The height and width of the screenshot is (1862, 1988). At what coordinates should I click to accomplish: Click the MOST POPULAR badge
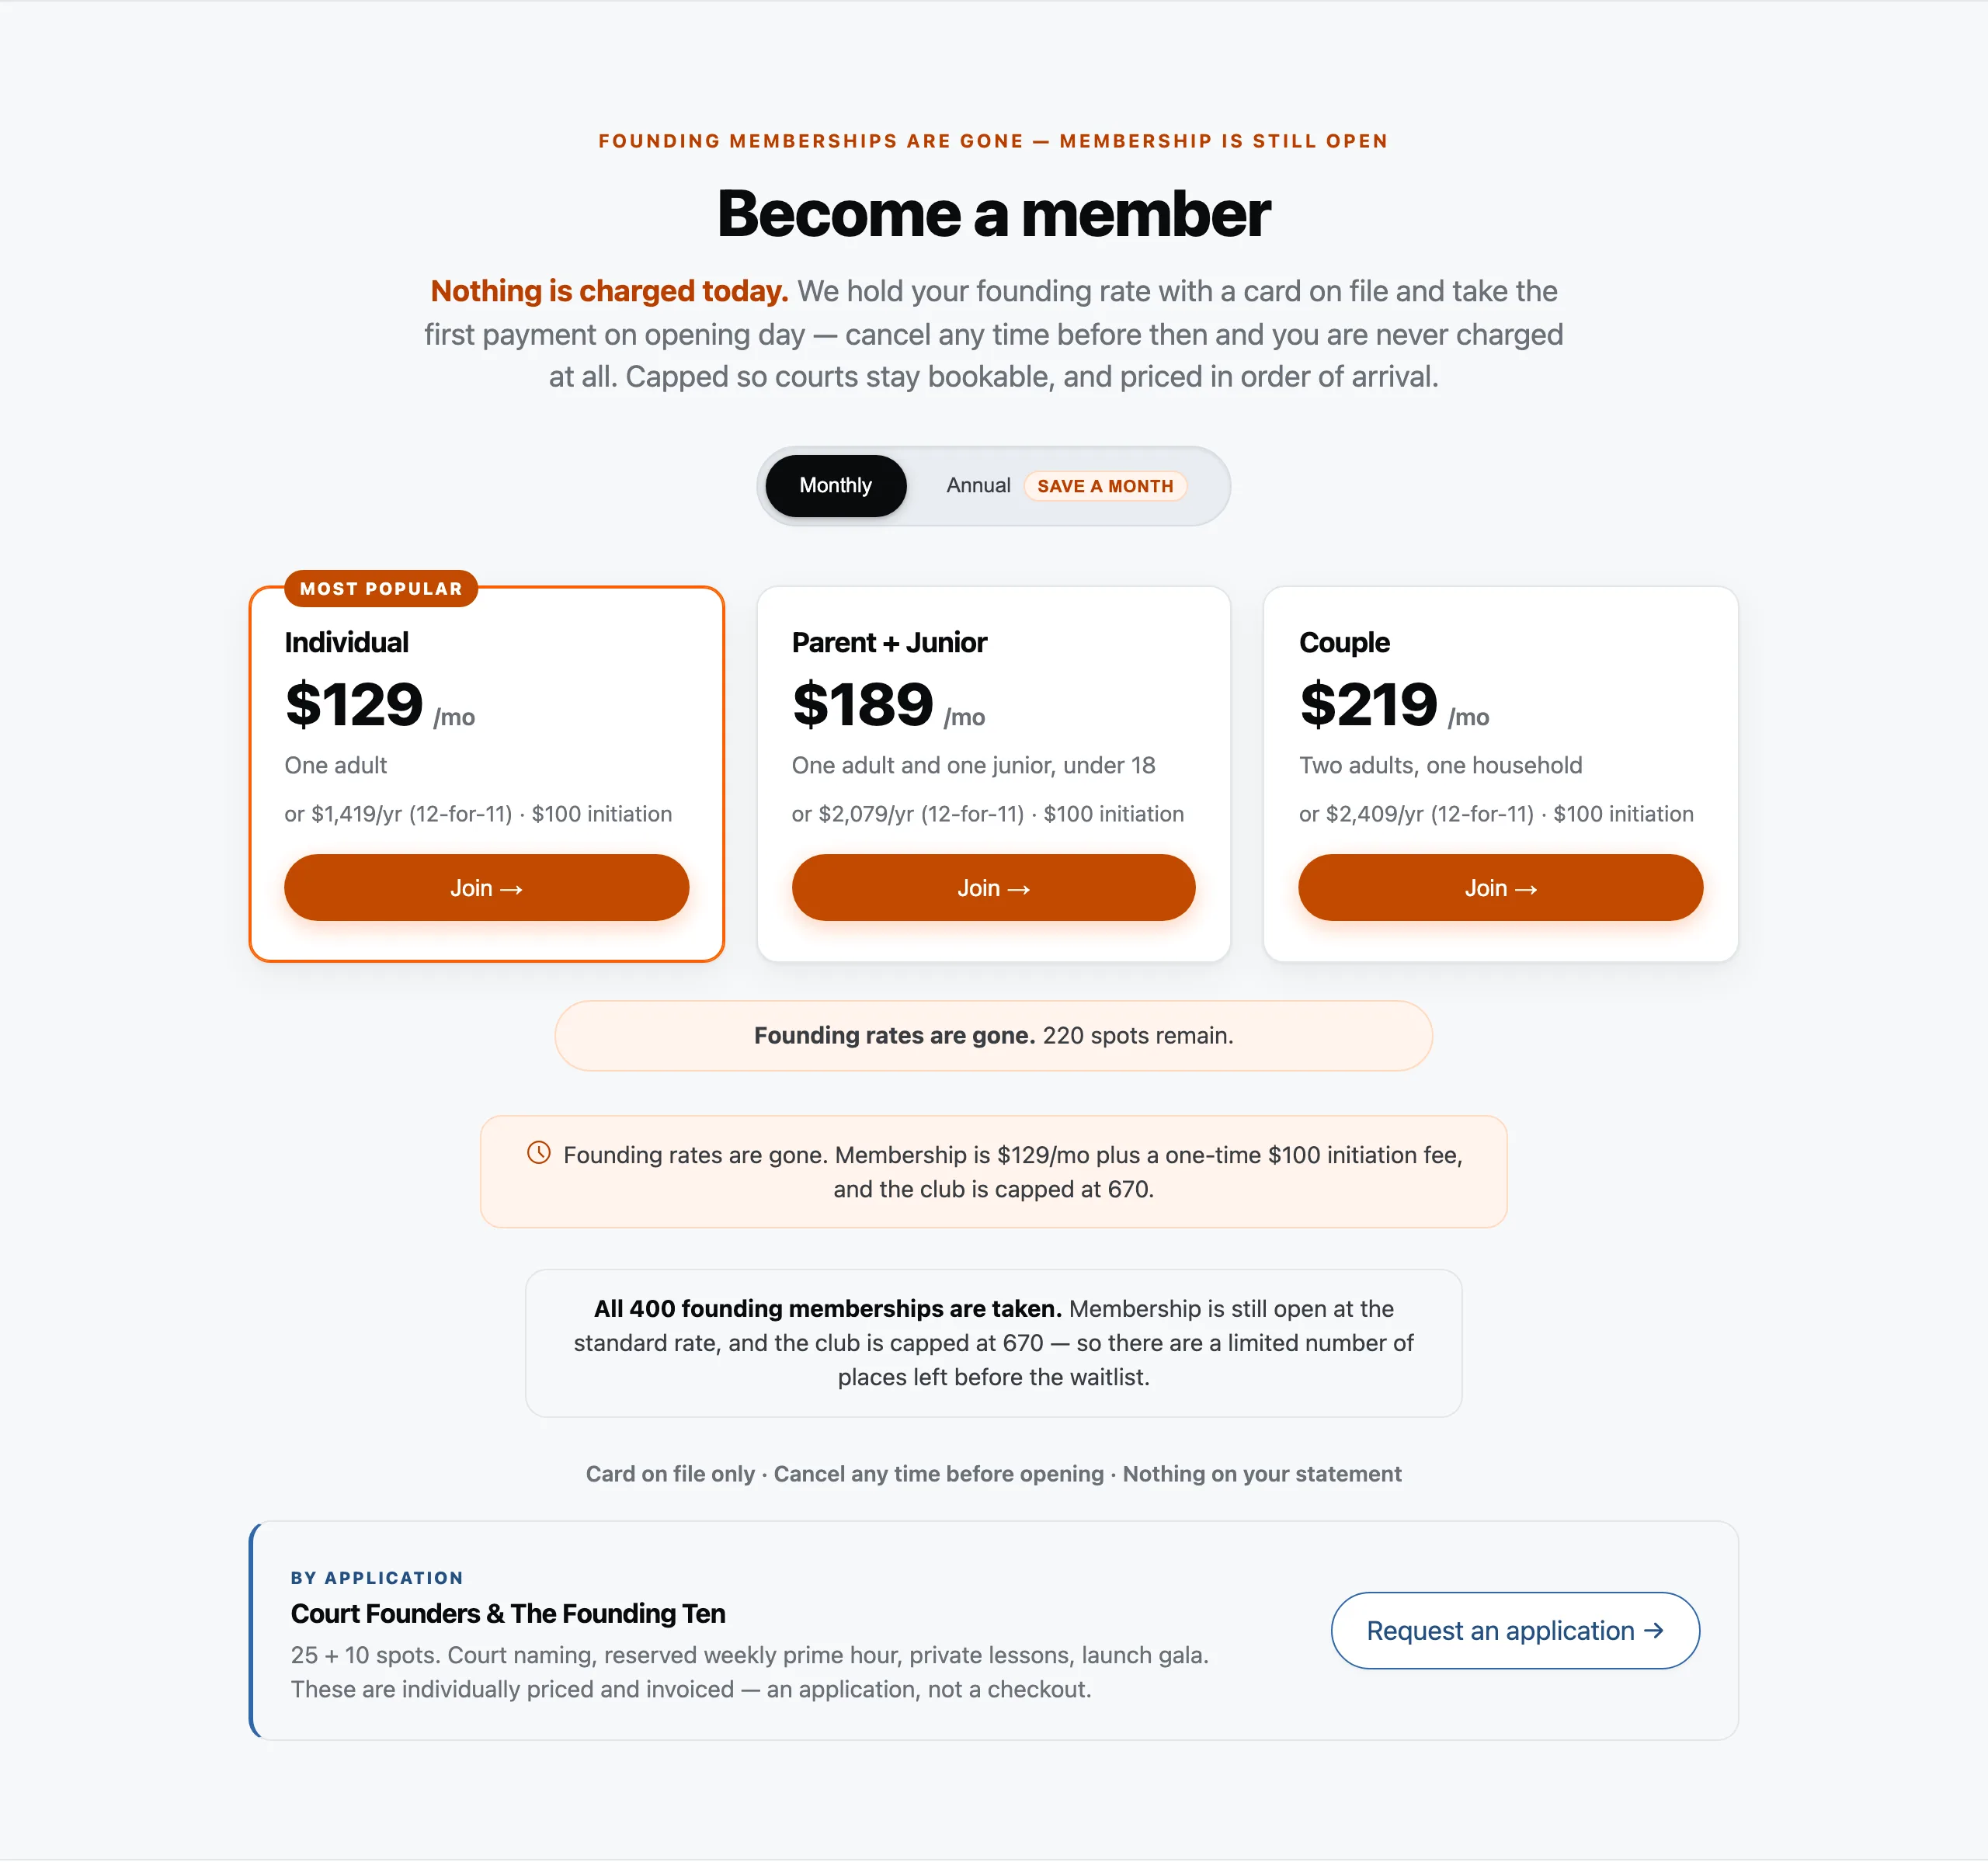381,589
